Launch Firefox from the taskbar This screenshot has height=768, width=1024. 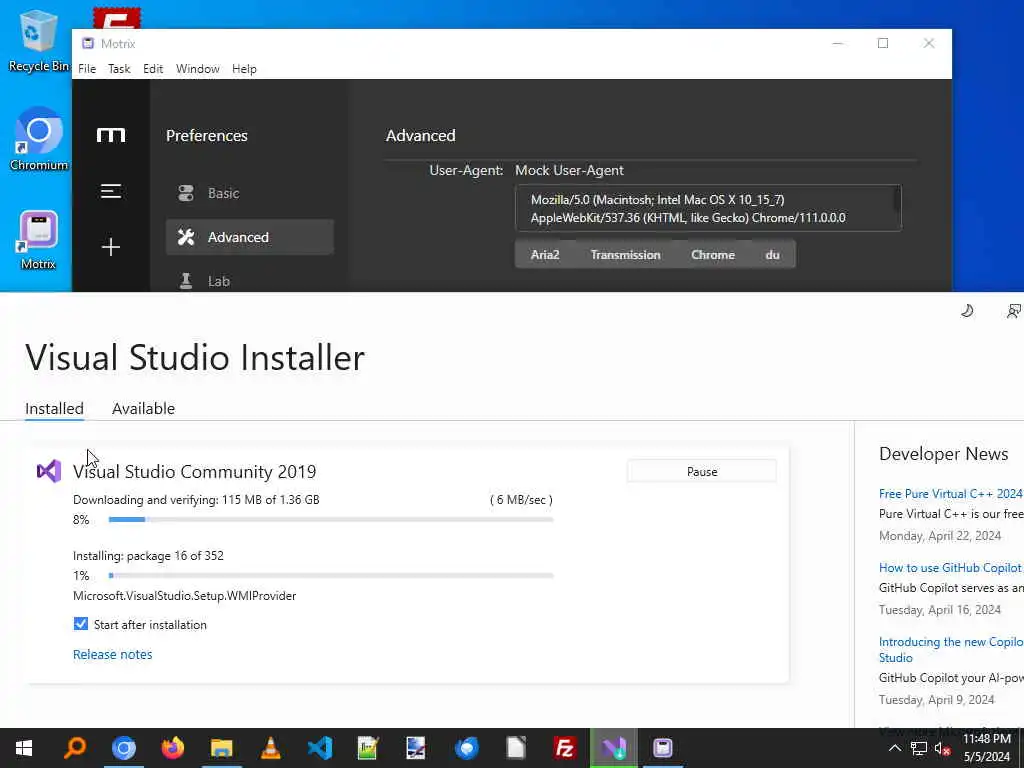click(x=172, y=748)
